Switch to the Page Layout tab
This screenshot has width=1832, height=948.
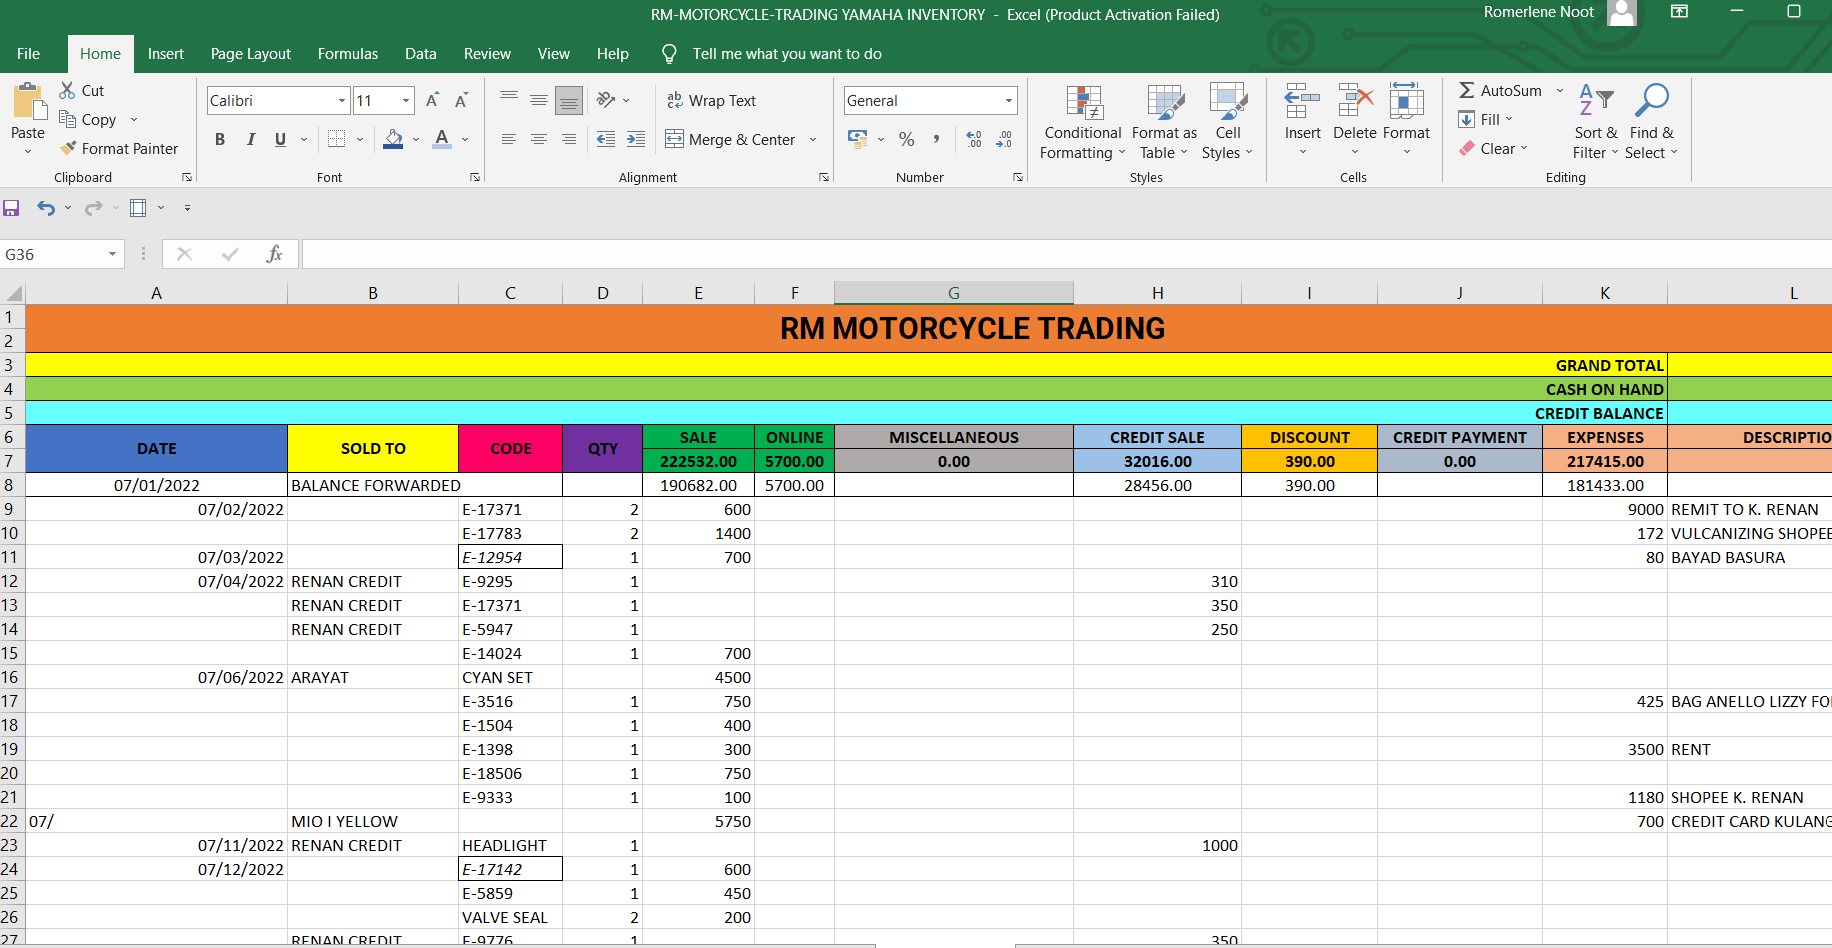[251, 53]
